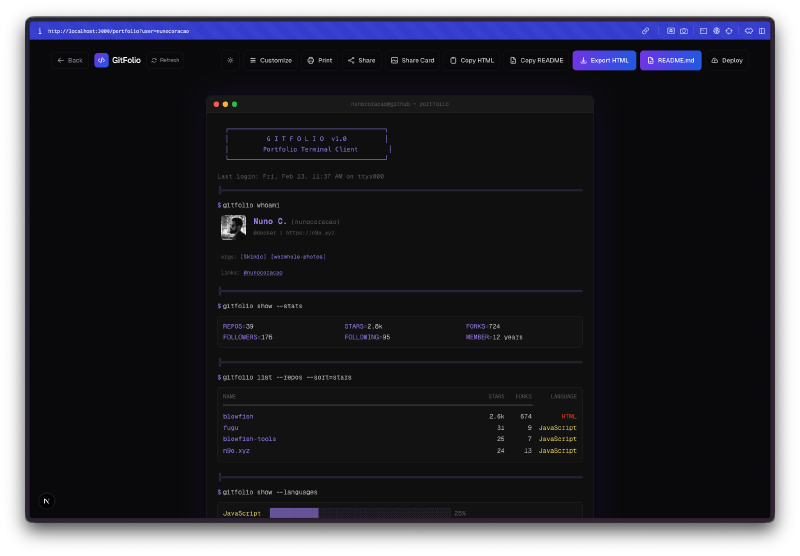Go back using the Back button
This screenshot has width=800, height=556.
coord(70,60)
